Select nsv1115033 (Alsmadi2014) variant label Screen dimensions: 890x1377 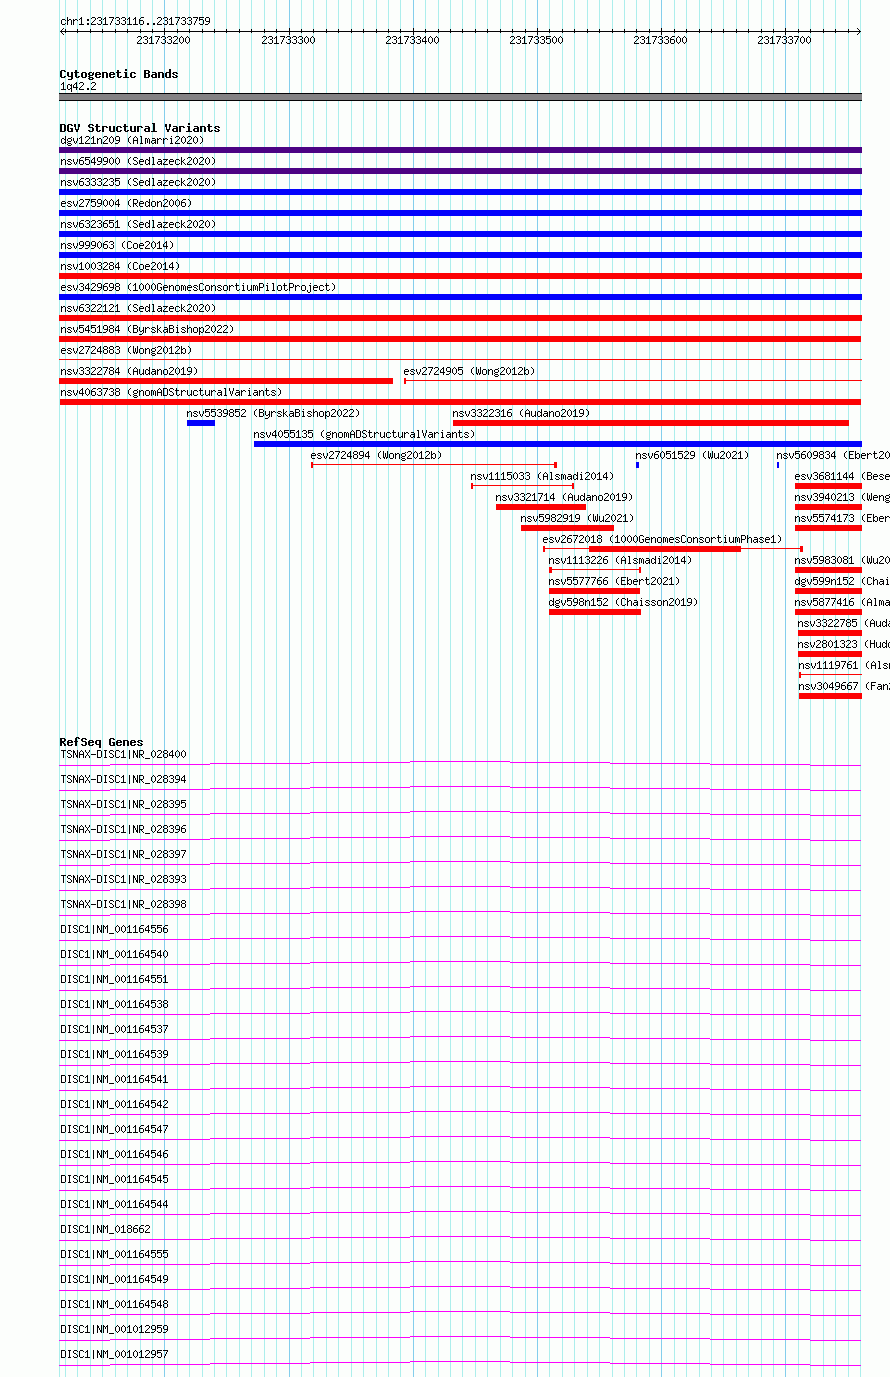(x=542, y=476)
